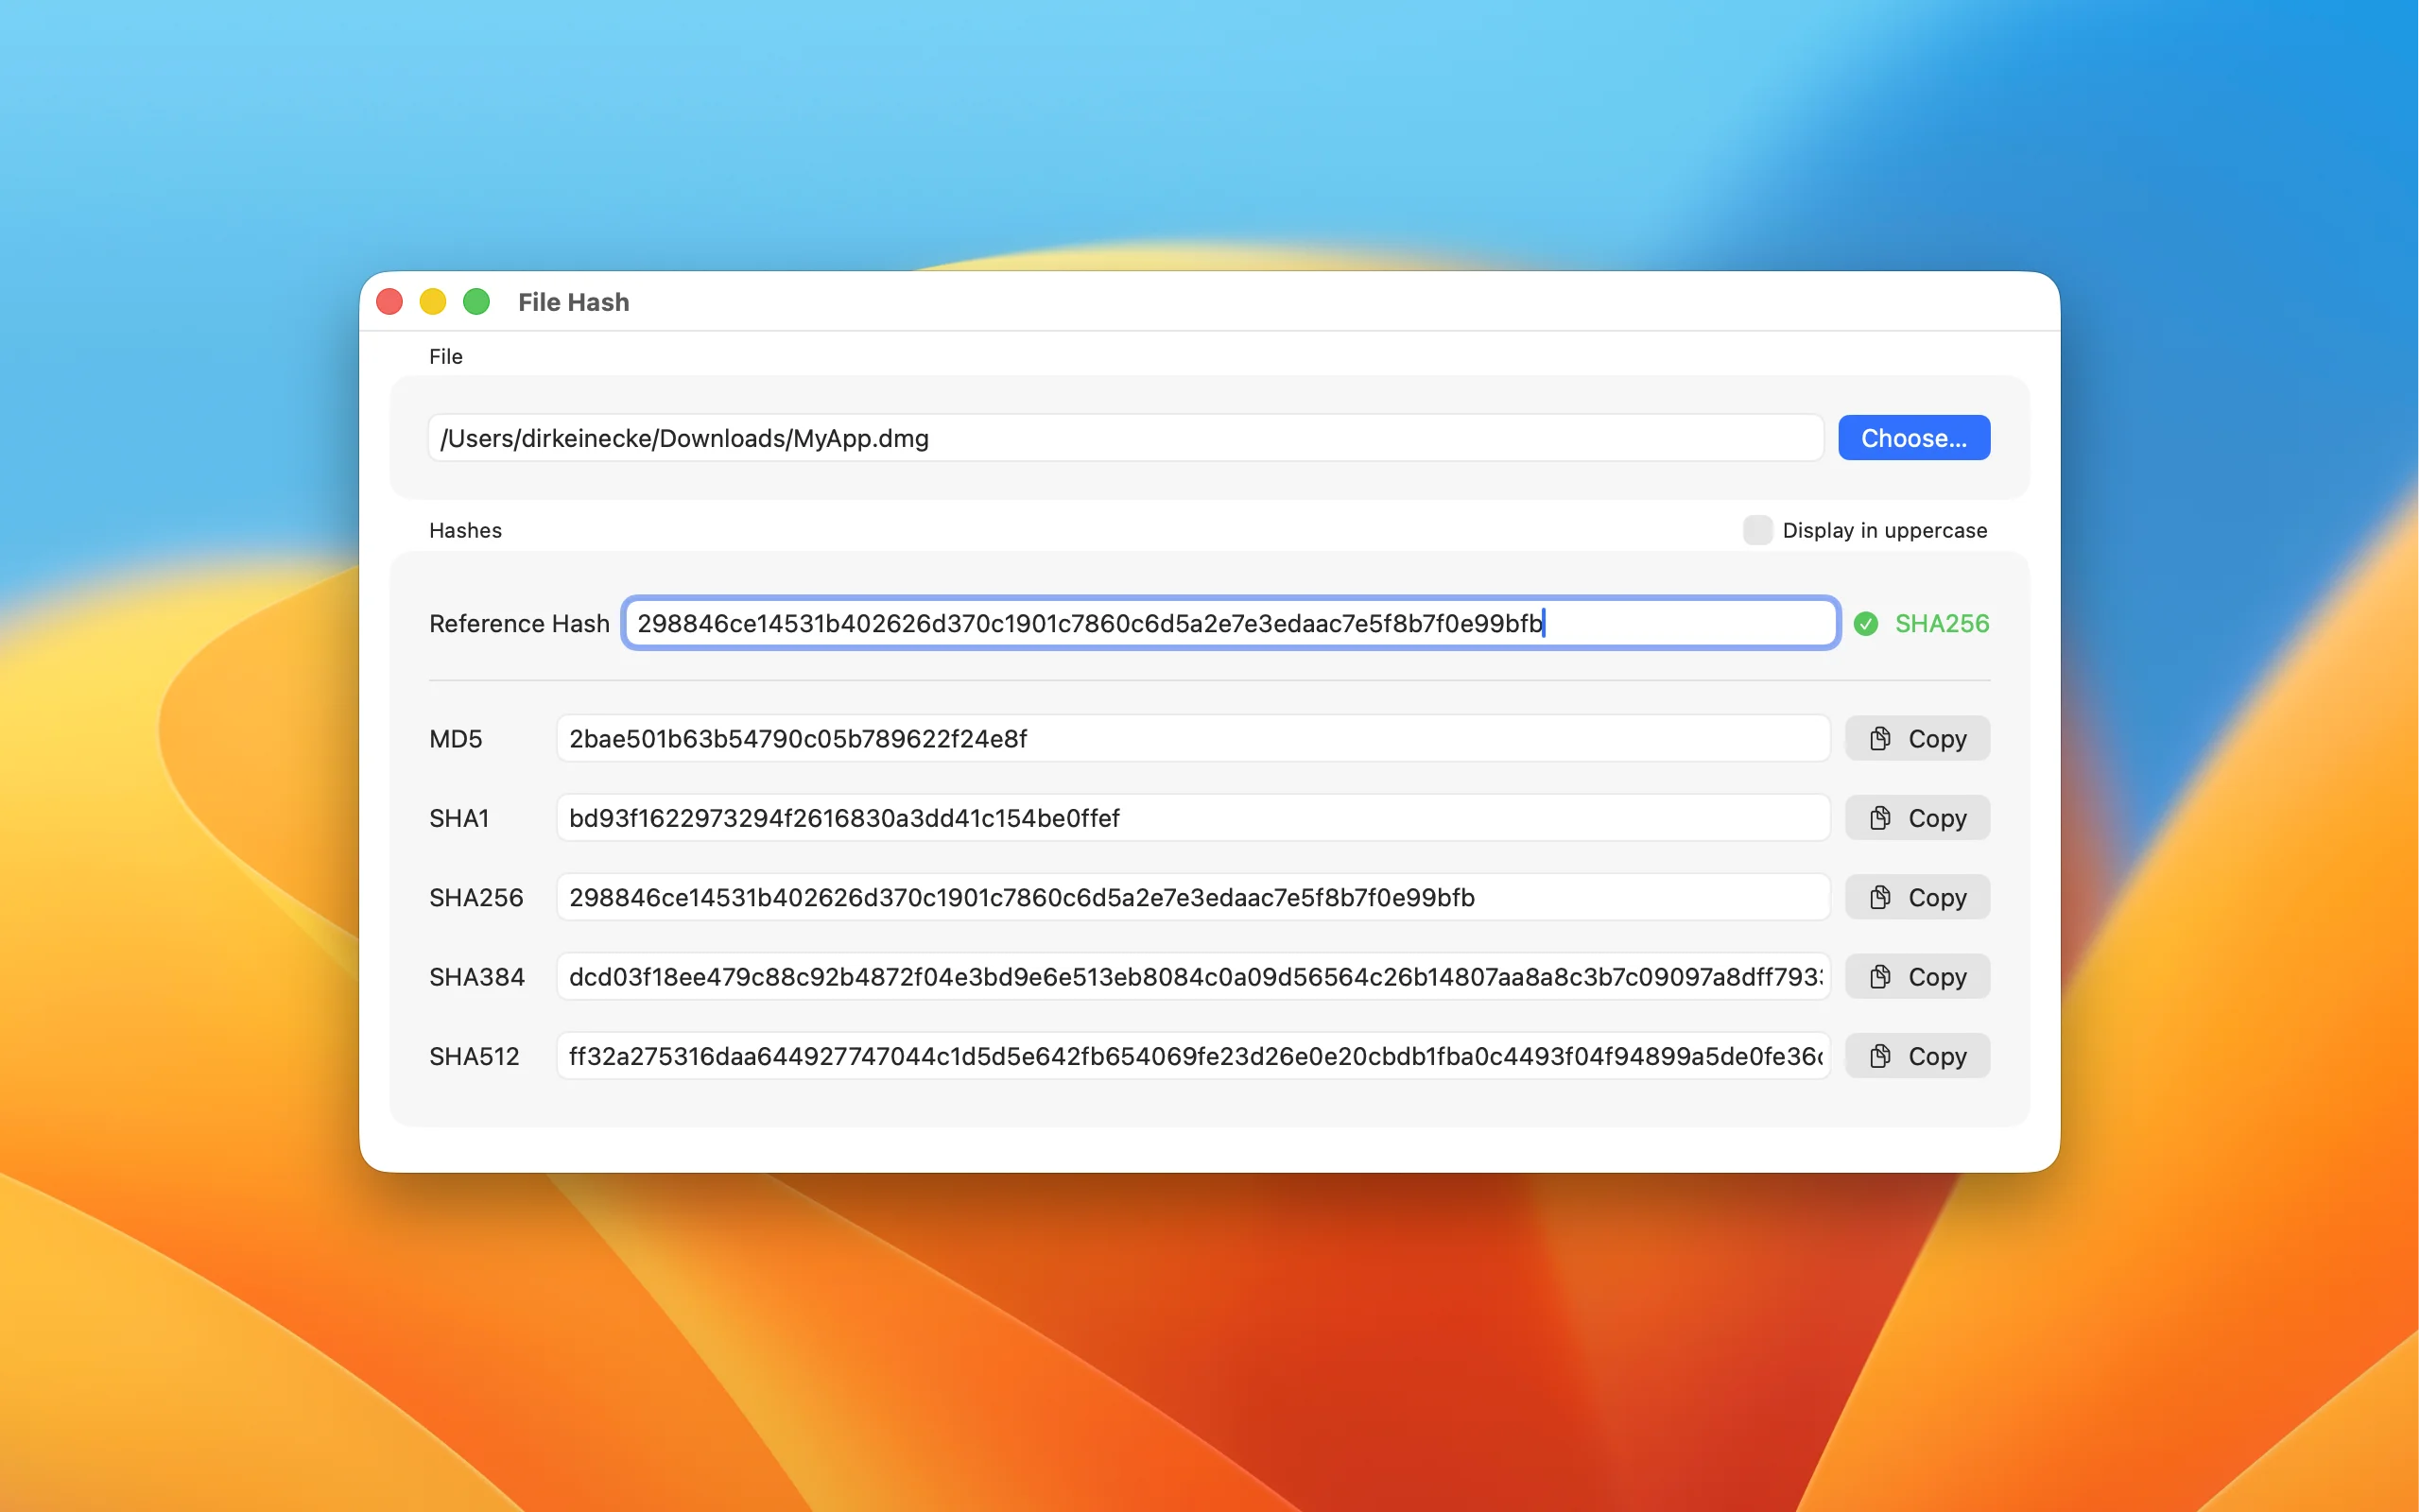
Task: Close the File Hash window
Action: click(390, 302)
